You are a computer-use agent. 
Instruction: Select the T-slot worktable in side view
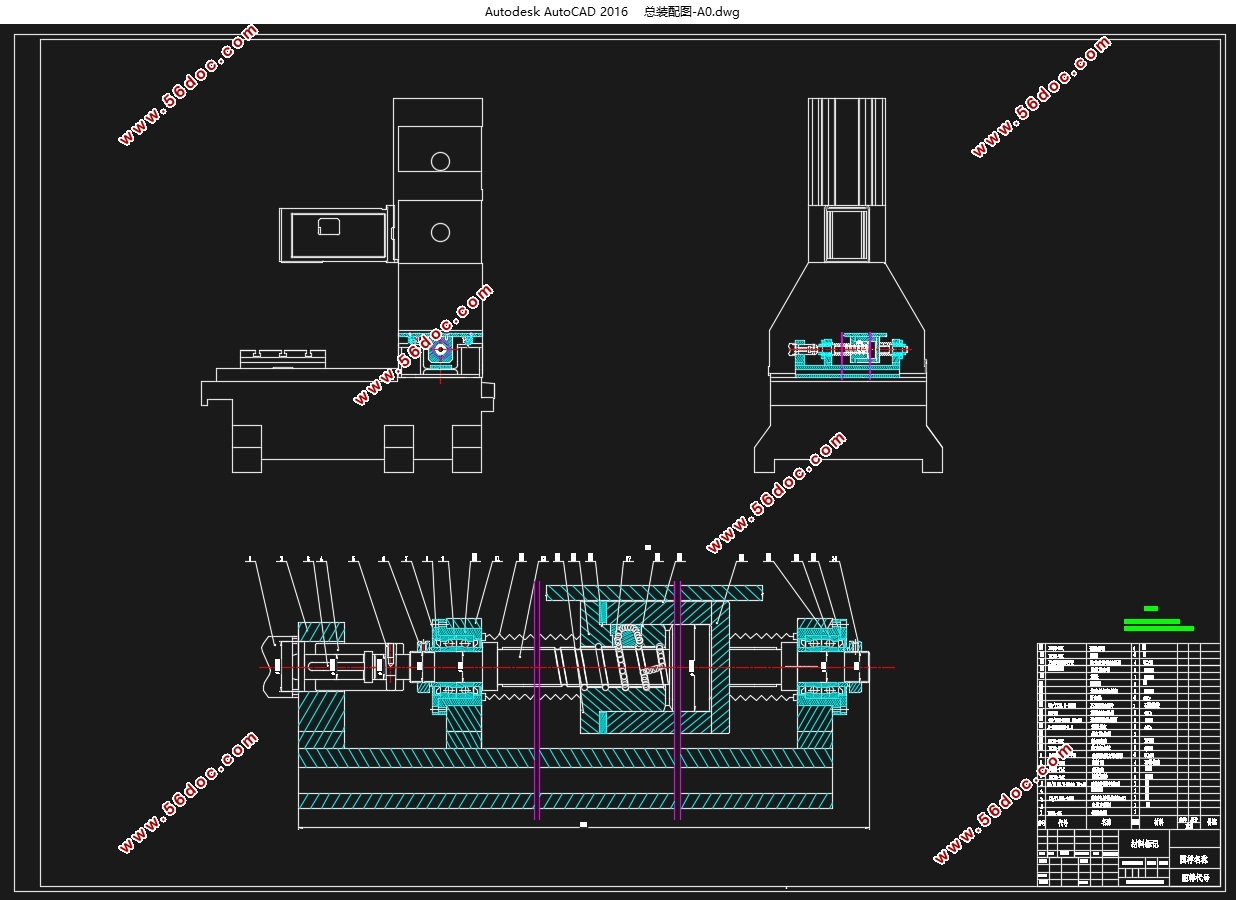tap(284, 358)
